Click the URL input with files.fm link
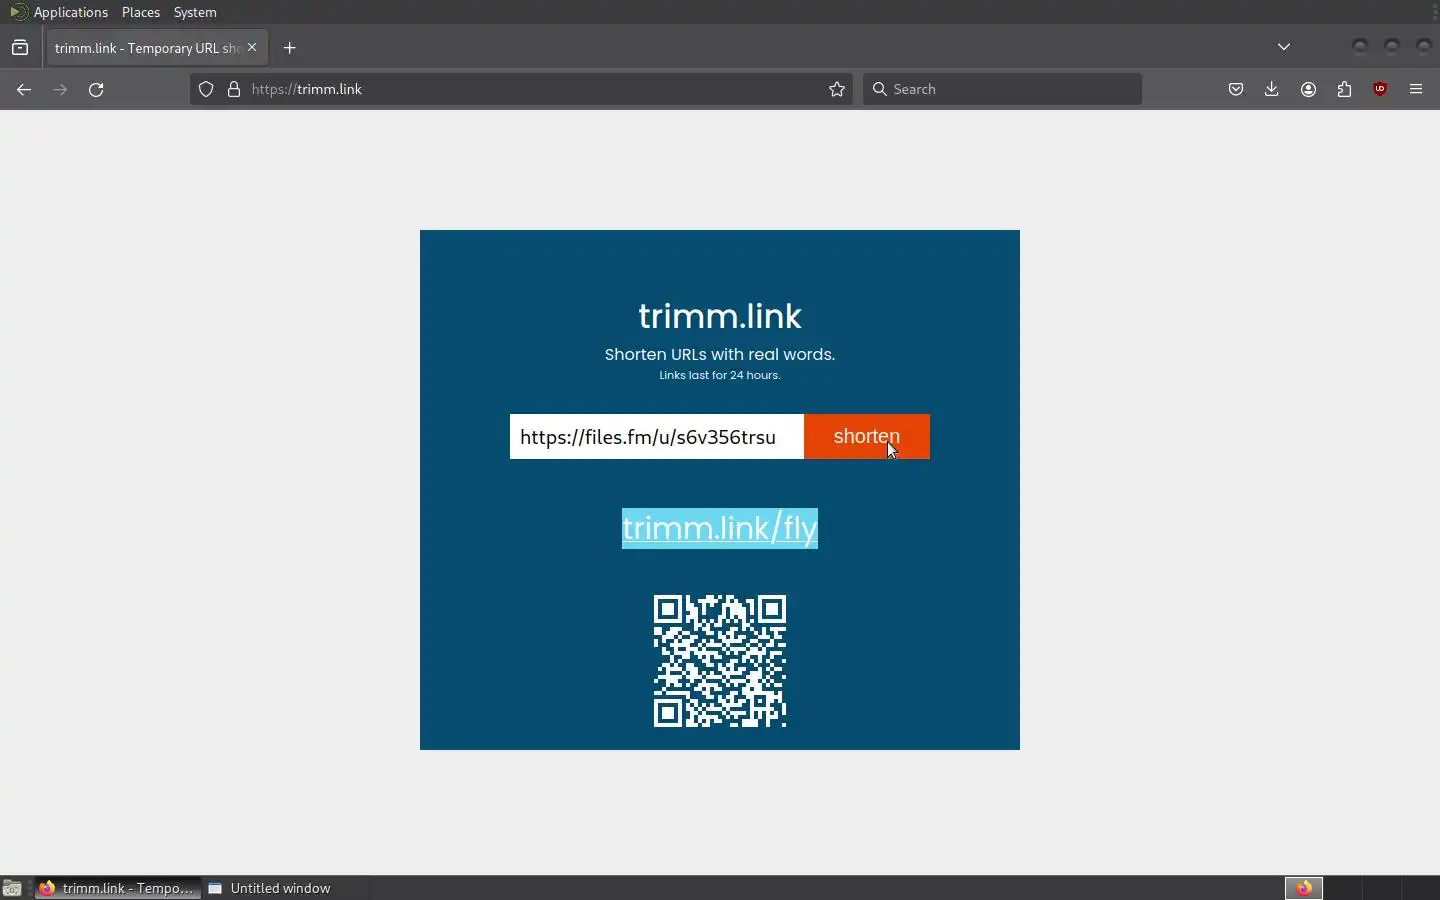The height and width of the screenshot is (900, 1440). tap(657, 437)
